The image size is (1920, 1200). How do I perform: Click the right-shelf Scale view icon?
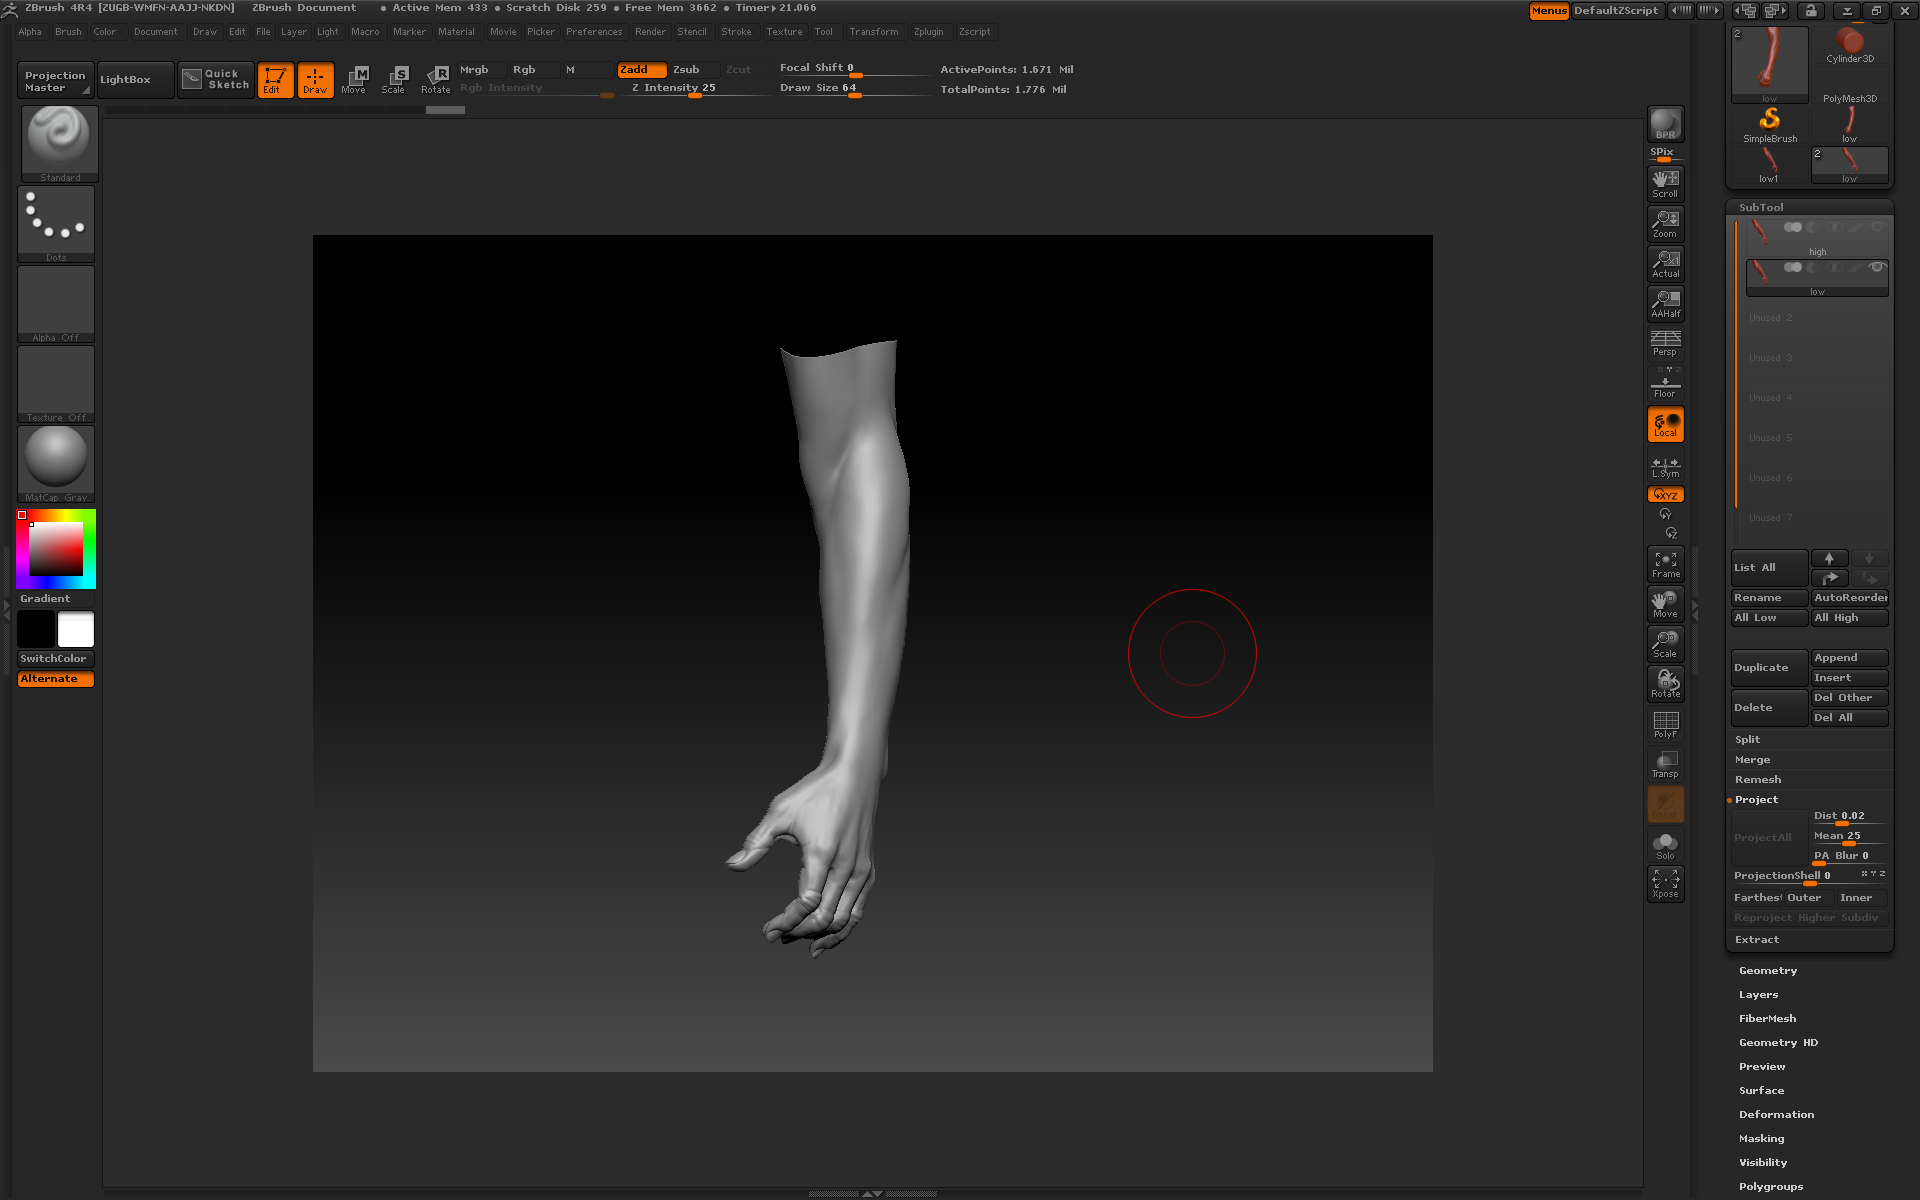coord(1665,644)
